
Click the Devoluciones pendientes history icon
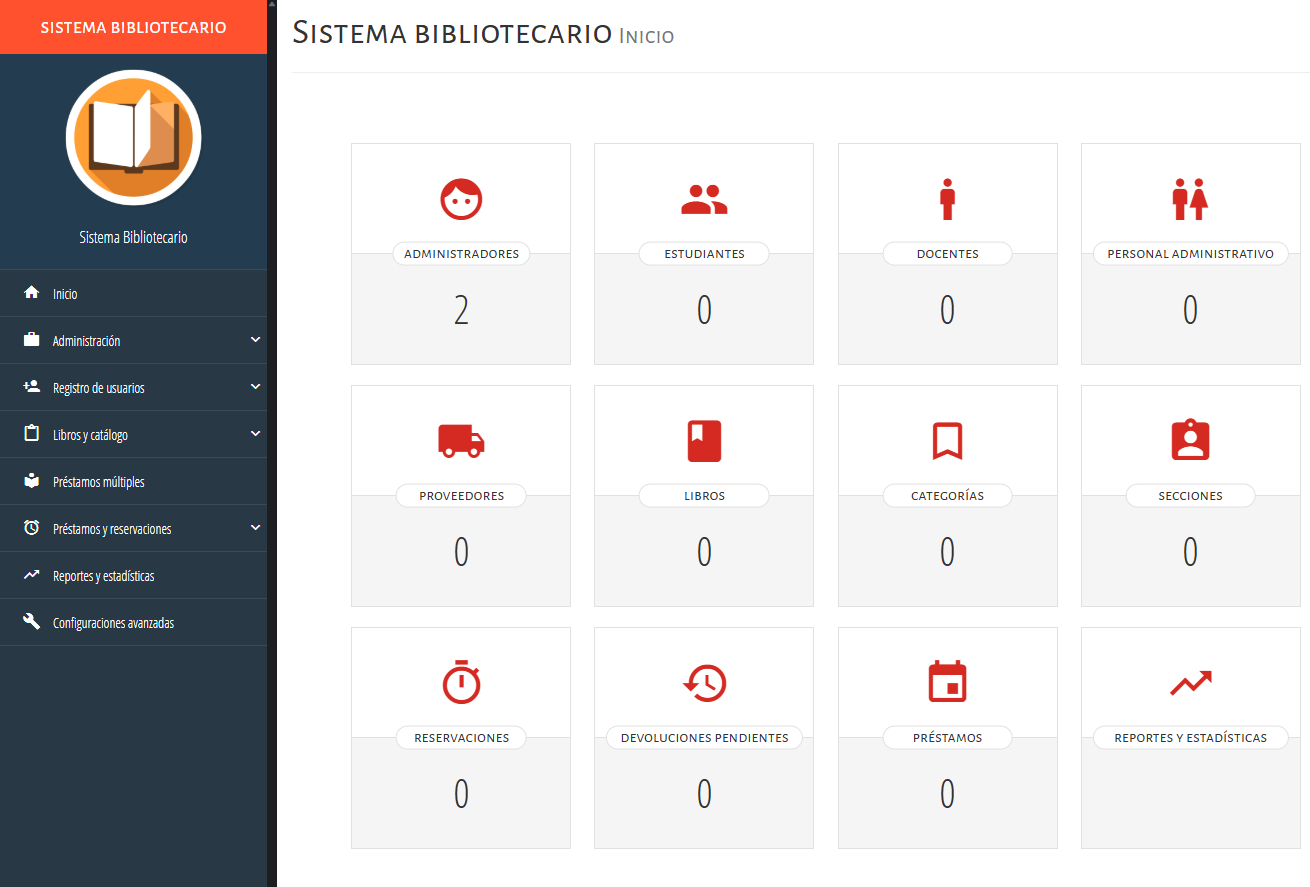[x=704, y=683]
